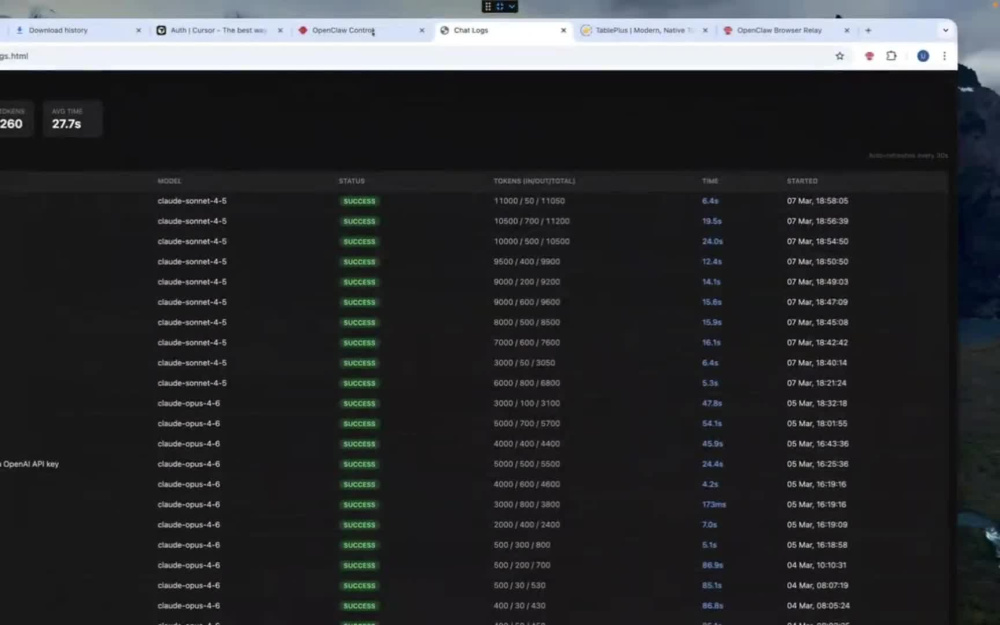Viewport: 1000px width, 625px height.
Task: Open the Chrome profile avatar
Action: (x=922, y=56)
